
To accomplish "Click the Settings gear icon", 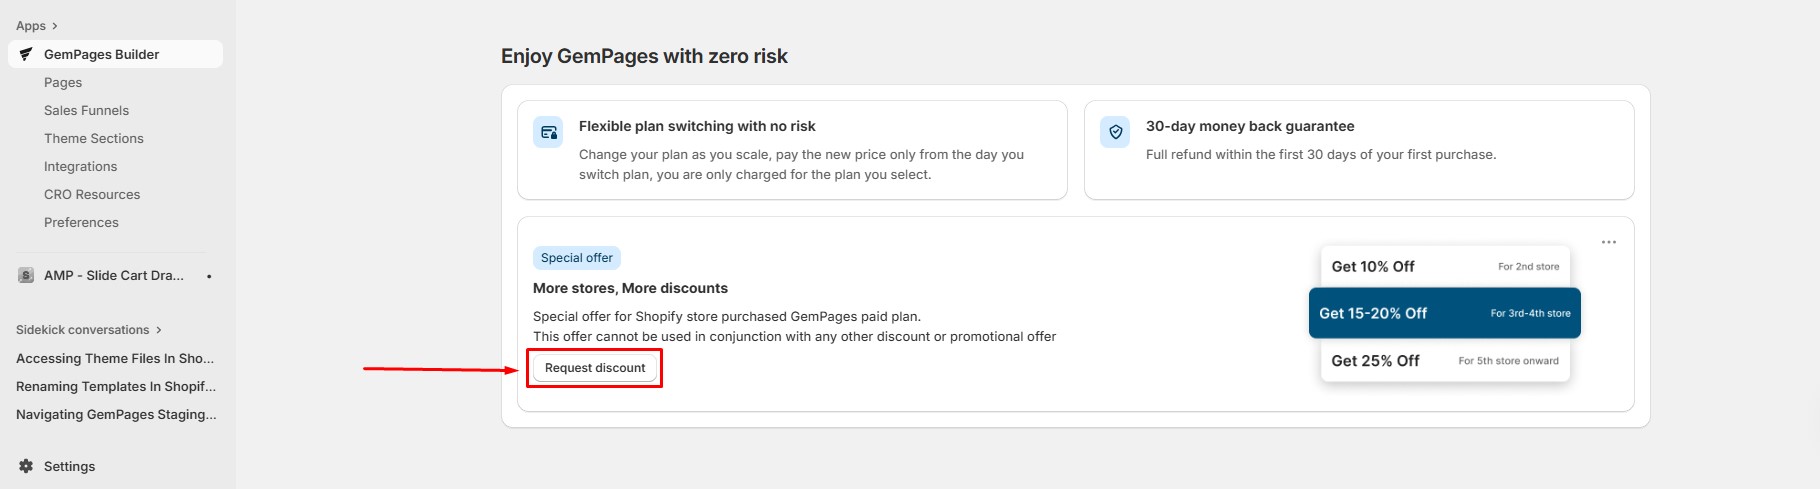I will pos(26,466).
